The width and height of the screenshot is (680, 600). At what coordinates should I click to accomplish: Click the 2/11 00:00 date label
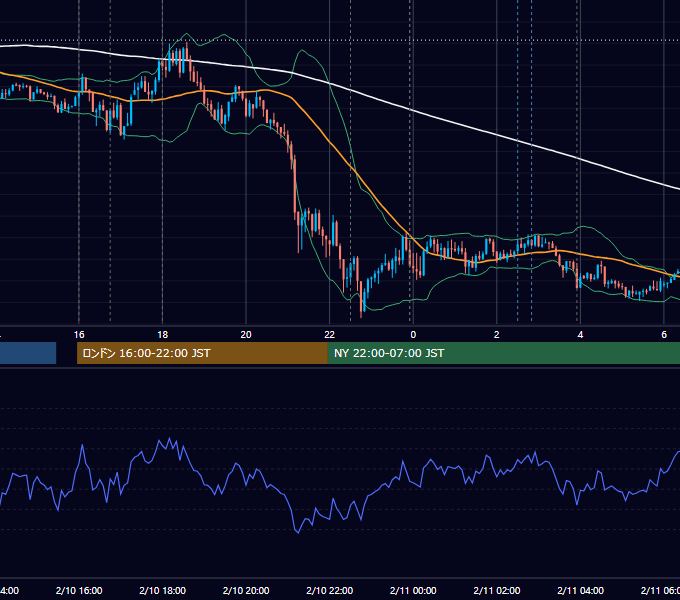pos(413,591)
